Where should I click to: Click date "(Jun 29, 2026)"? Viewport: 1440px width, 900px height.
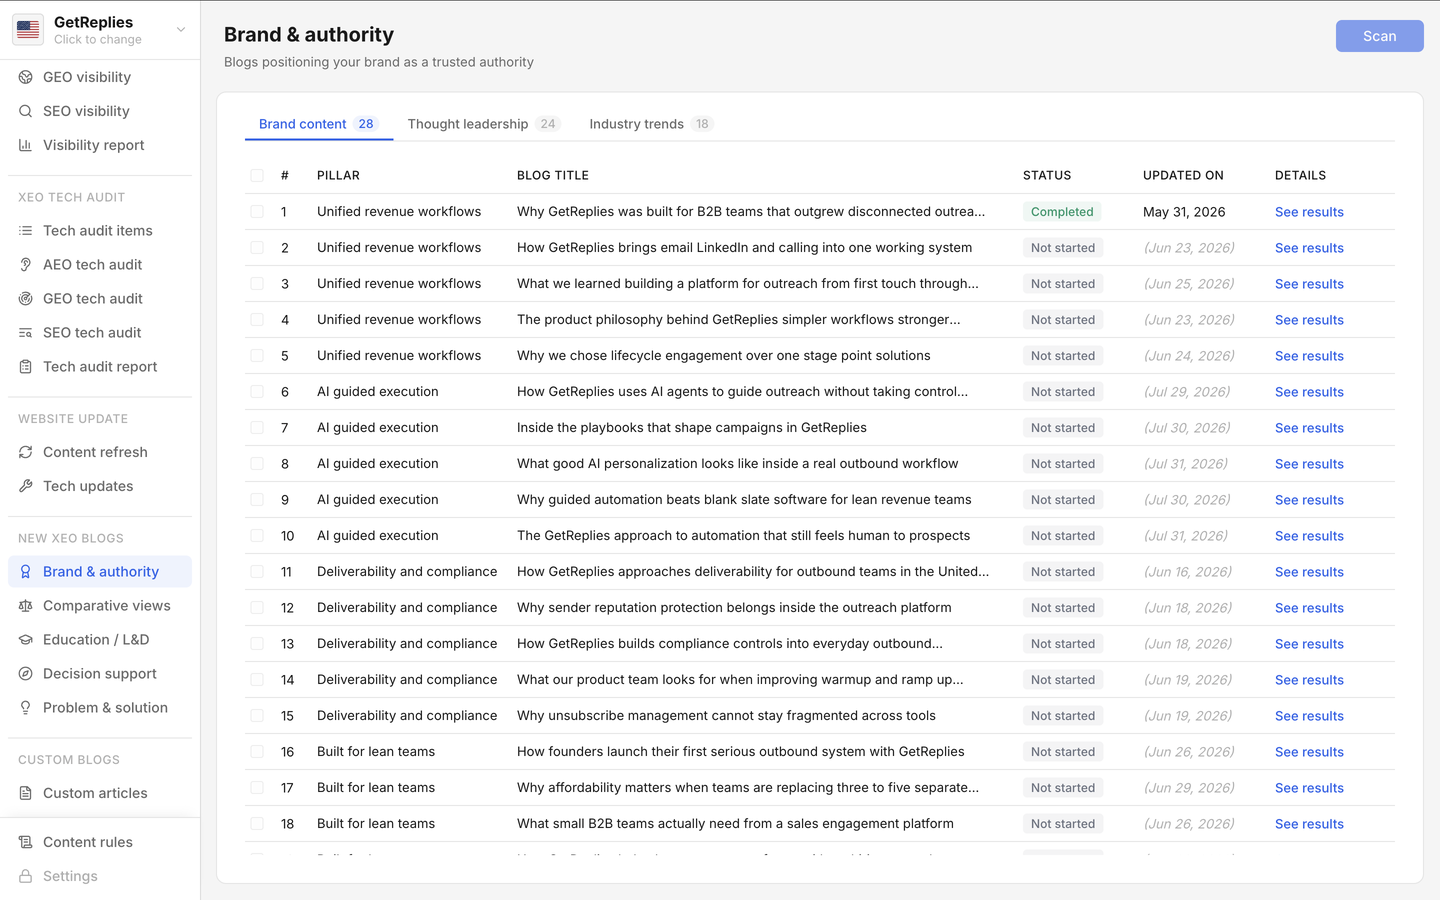1189,788
